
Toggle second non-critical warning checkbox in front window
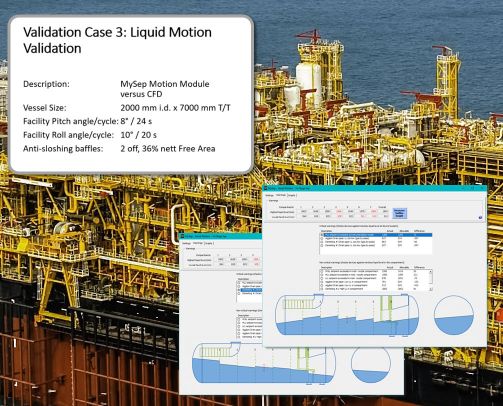point(322,275)
